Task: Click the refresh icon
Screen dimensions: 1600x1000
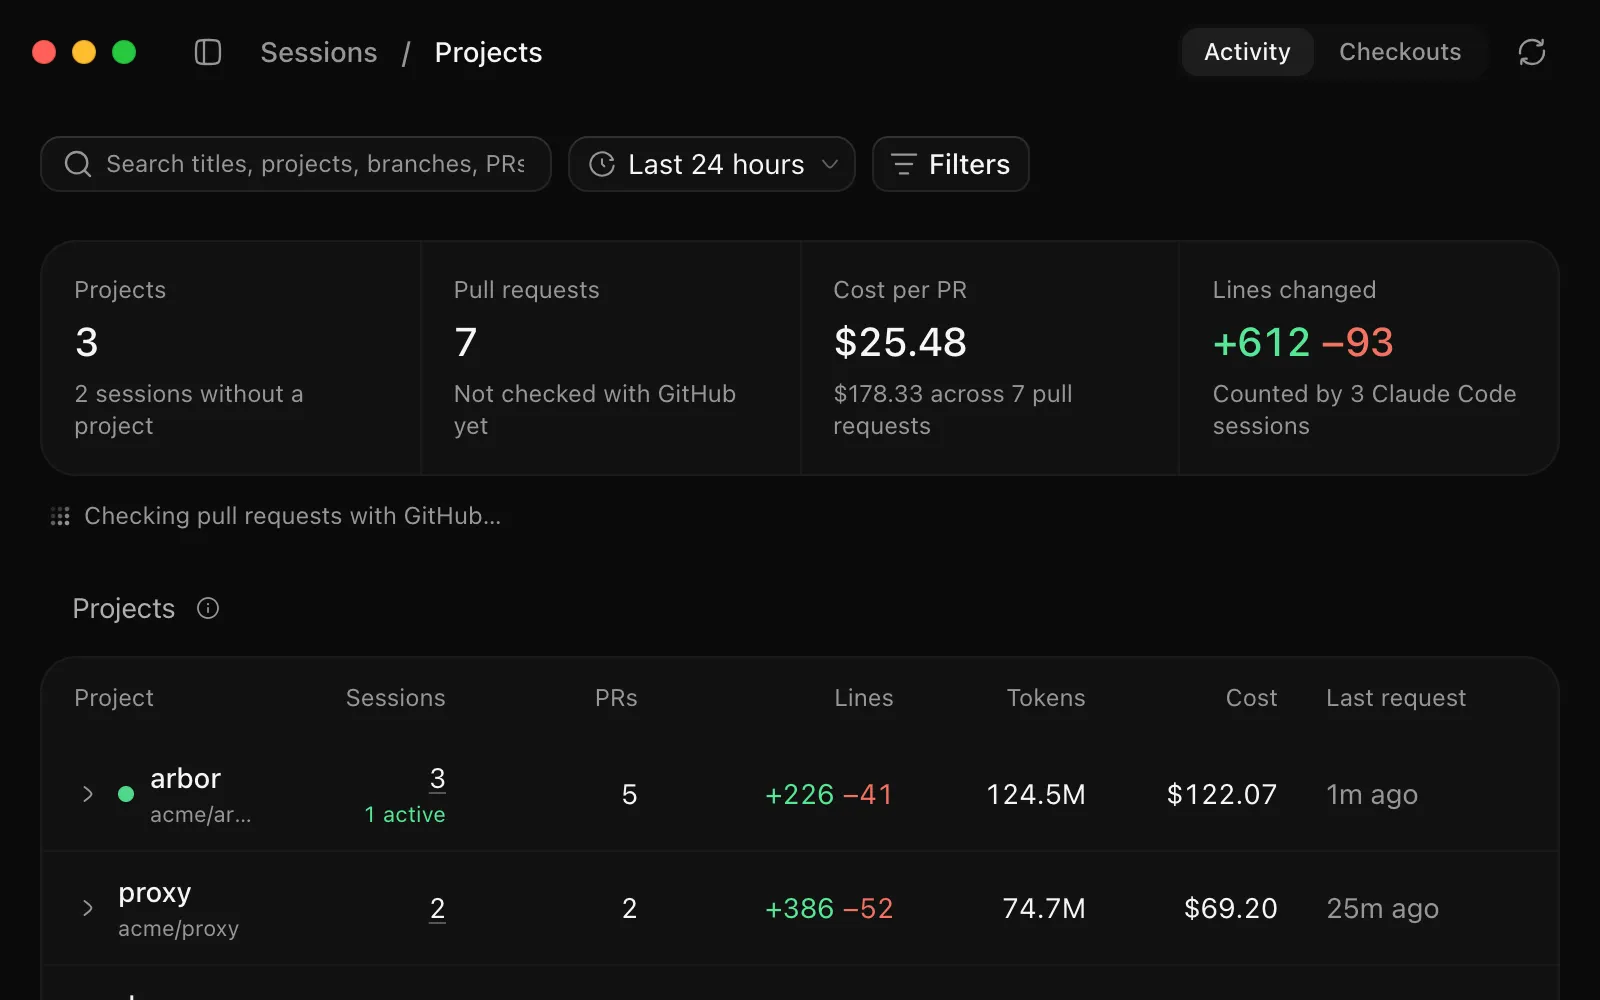Action: tap(1532, 52)
